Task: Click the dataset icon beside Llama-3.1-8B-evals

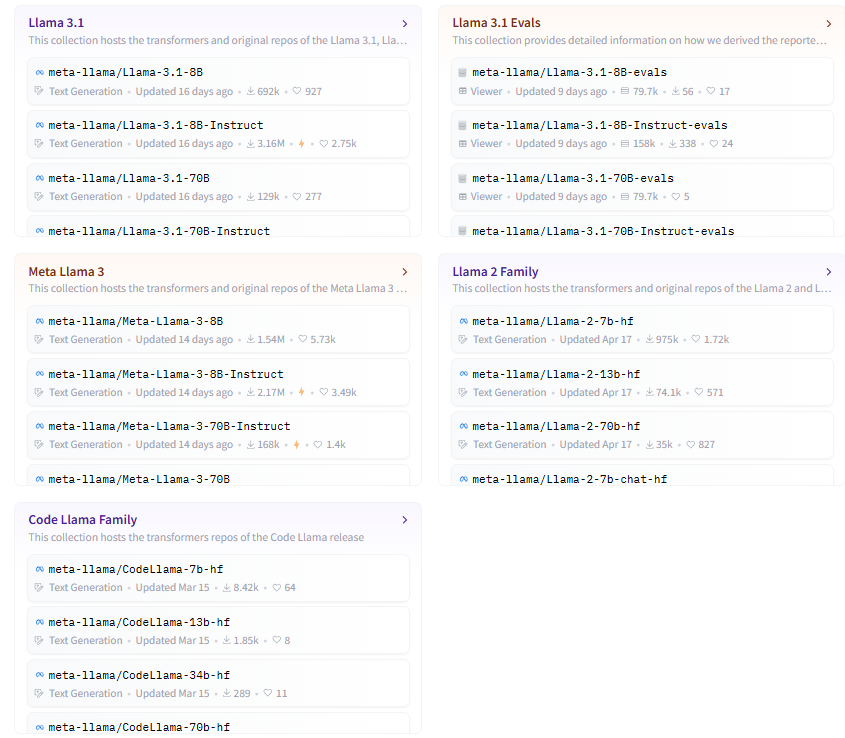Action: [x=462, y=73]
